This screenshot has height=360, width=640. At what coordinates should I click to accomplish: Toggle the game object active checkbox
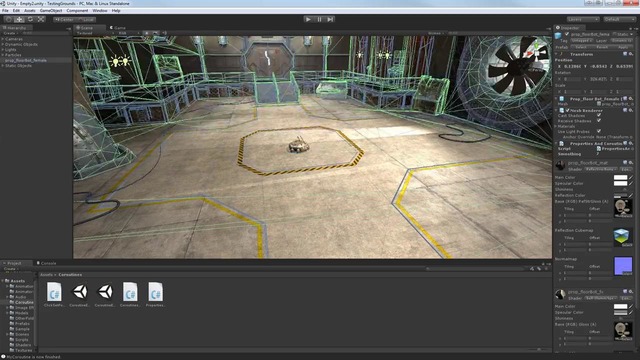[567, 34]
